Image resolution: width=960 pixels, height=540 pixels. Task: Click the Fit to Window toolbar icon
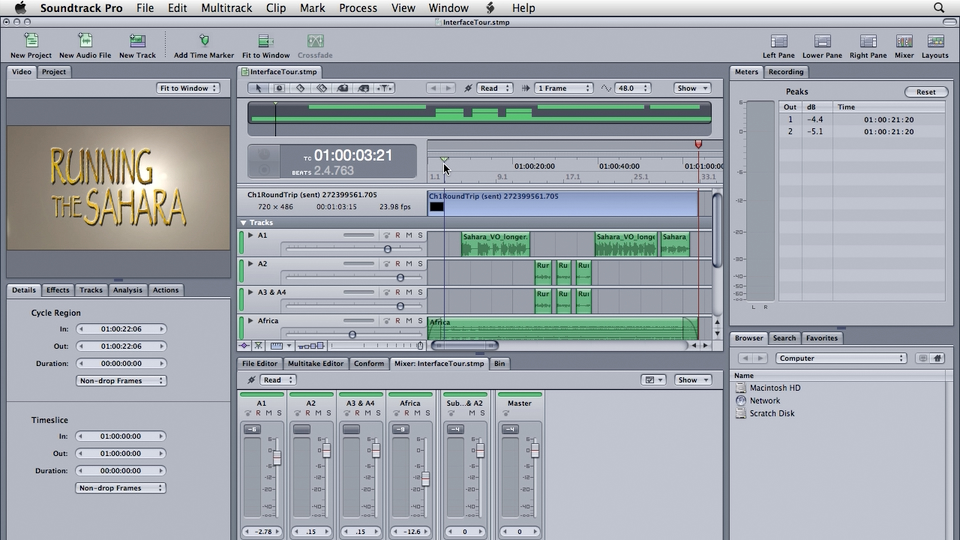tap(266, 41)
